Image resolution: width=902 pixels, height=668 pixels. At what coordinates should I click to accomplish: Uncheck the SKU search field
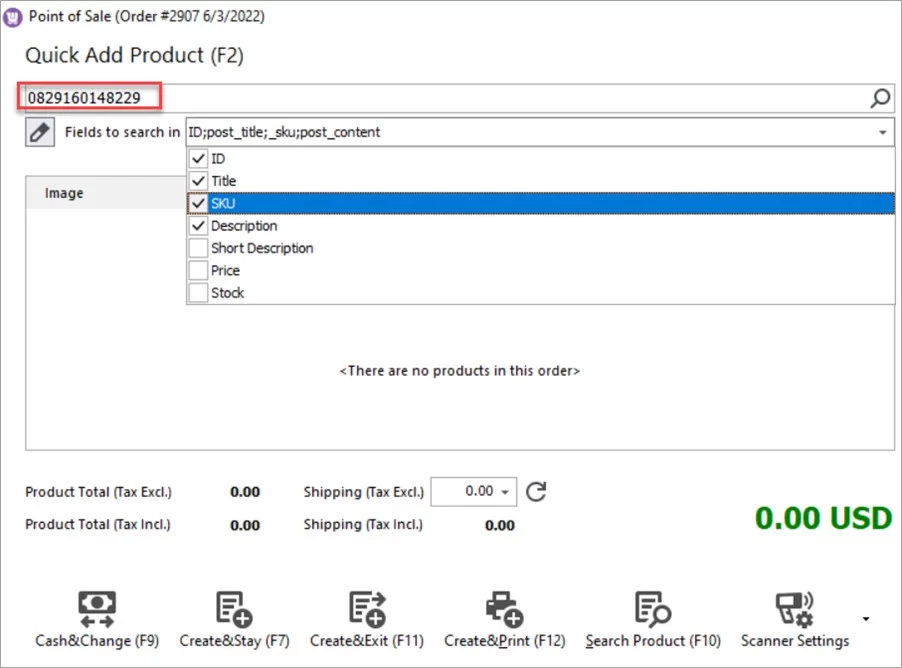tap(199, 203)
